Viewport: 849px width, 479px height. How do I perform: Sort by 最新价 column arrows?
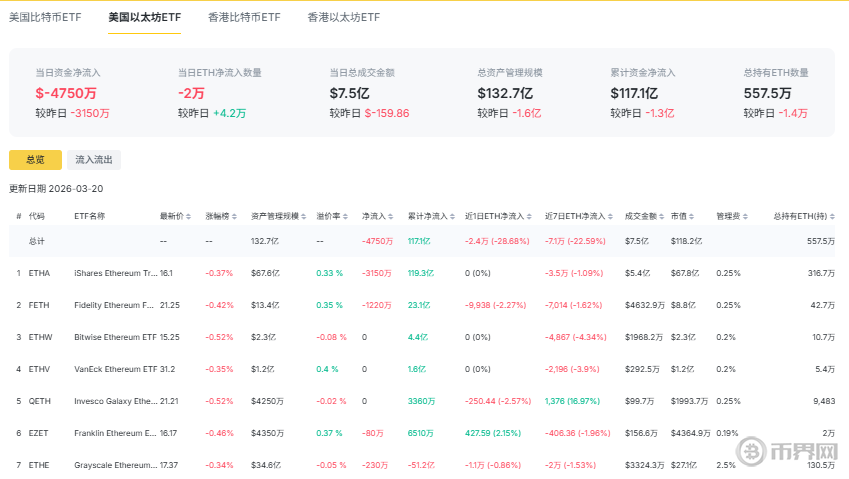click(x=188, y=216)
